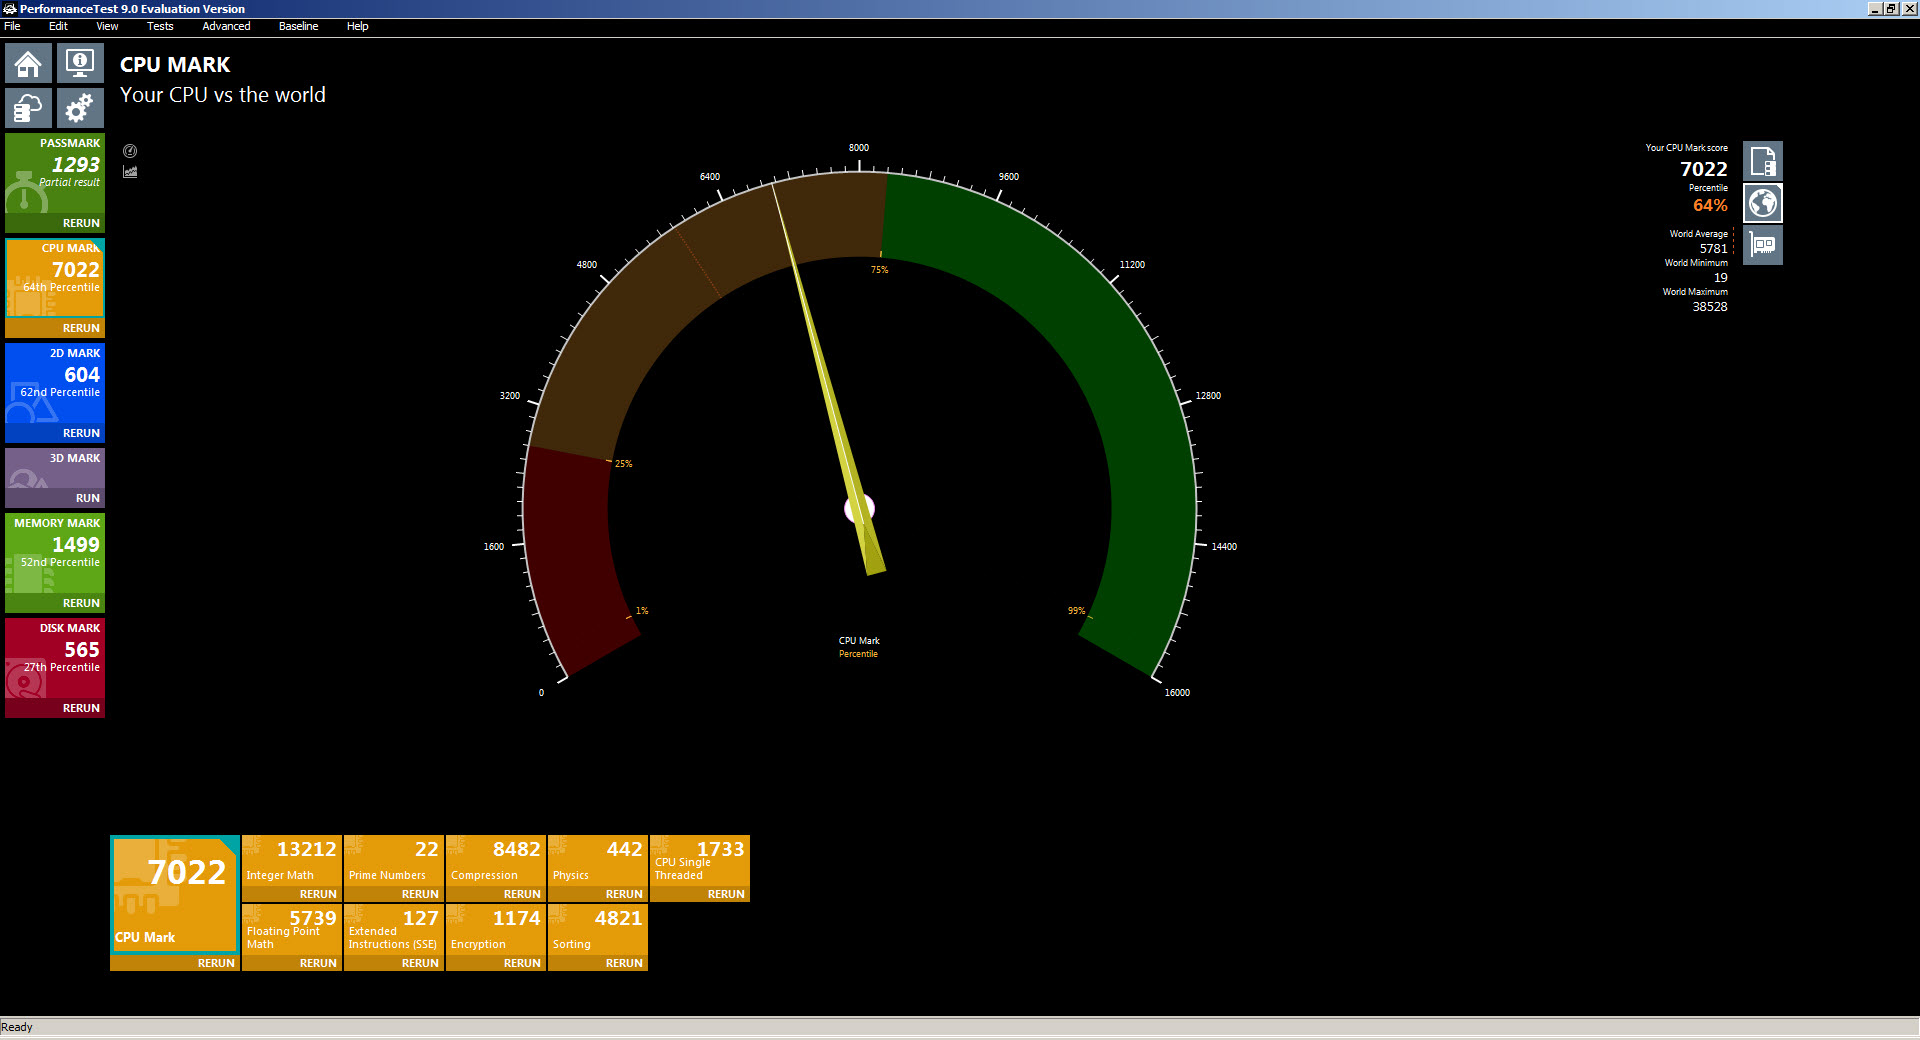Click the World Average 5781 value

(x=1713, y=249)
